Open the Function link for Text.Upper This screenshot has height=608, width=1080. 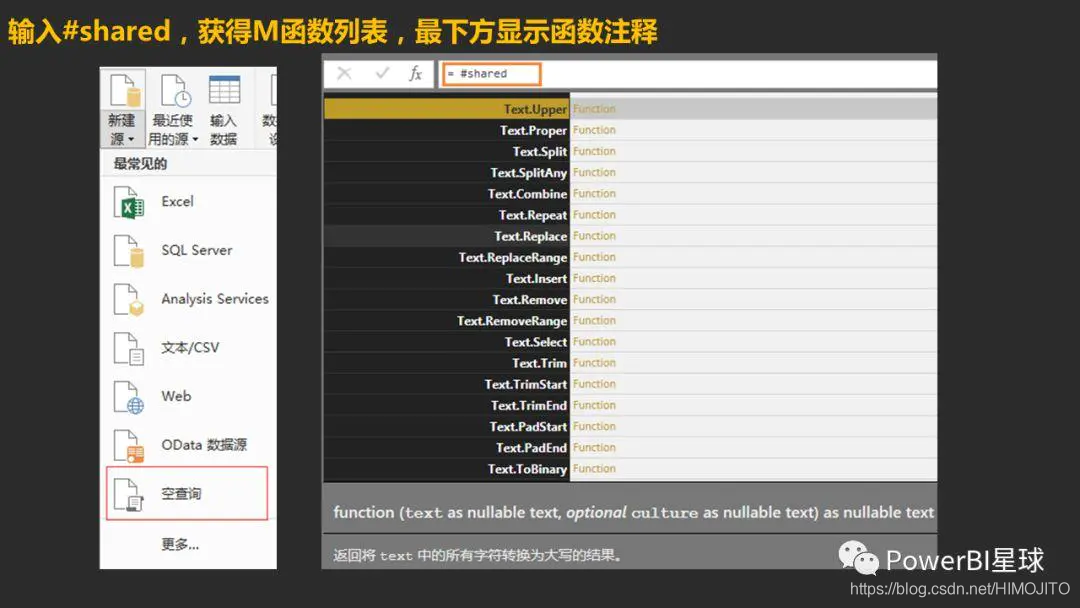click(x=594, y=109)
